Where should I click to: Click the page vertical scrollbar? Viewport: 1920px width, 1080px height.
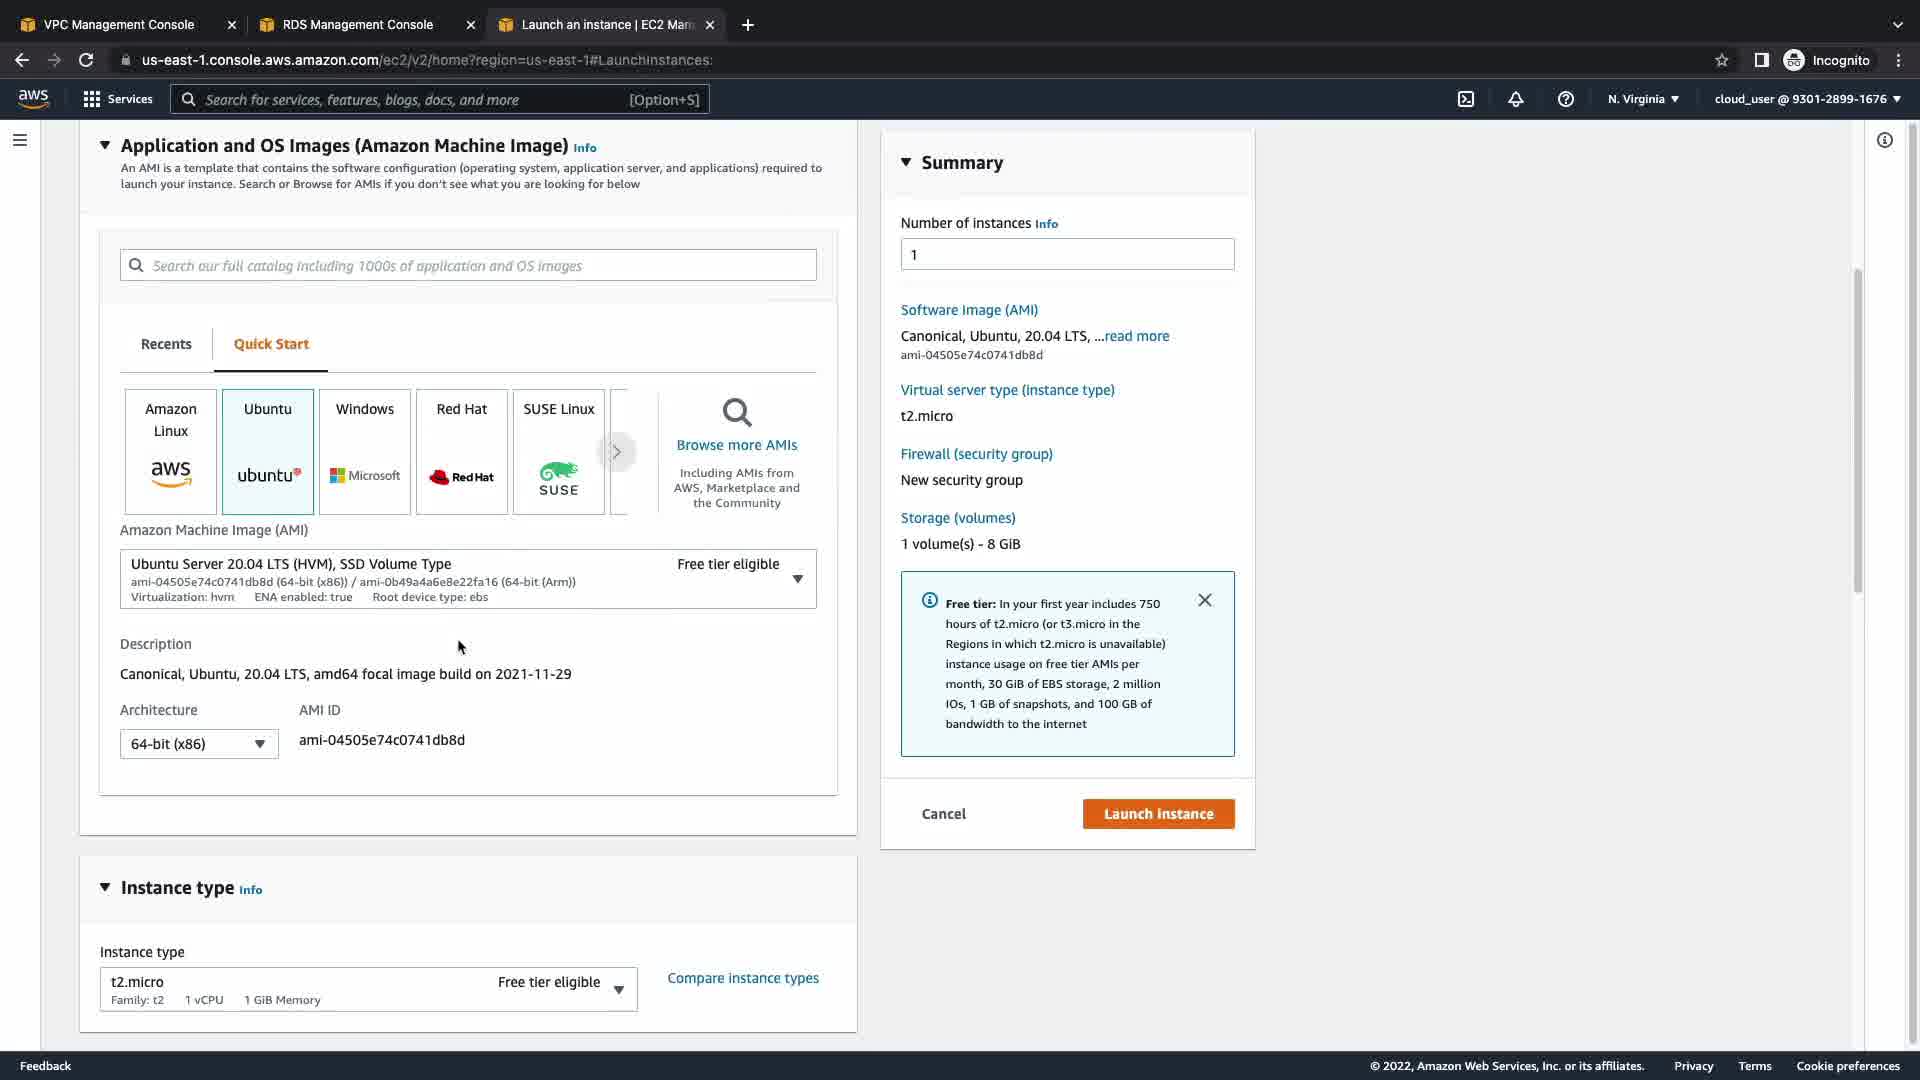1857,430
